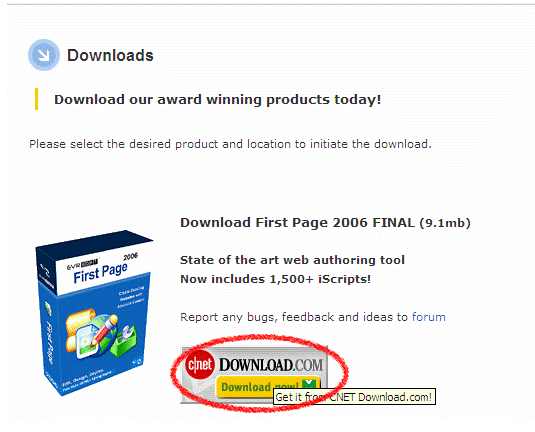Click "Now includes 1,500+ iScripts!" text
535x432 pixels.
[275, 279]
